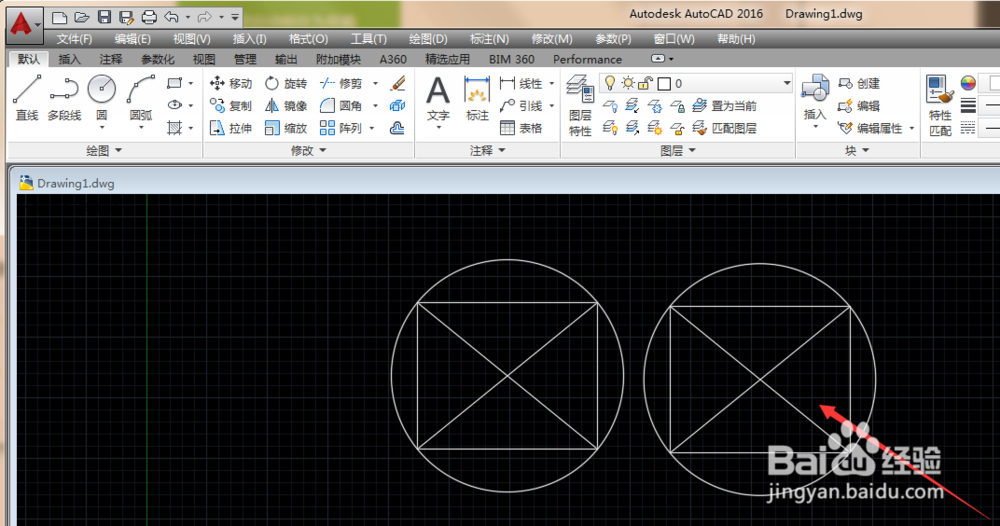Image resolution: width=1000 pixels, height=526 pixels.
Task: Activate the Mirror (镜像) command
Action: (x=286, y=106)
